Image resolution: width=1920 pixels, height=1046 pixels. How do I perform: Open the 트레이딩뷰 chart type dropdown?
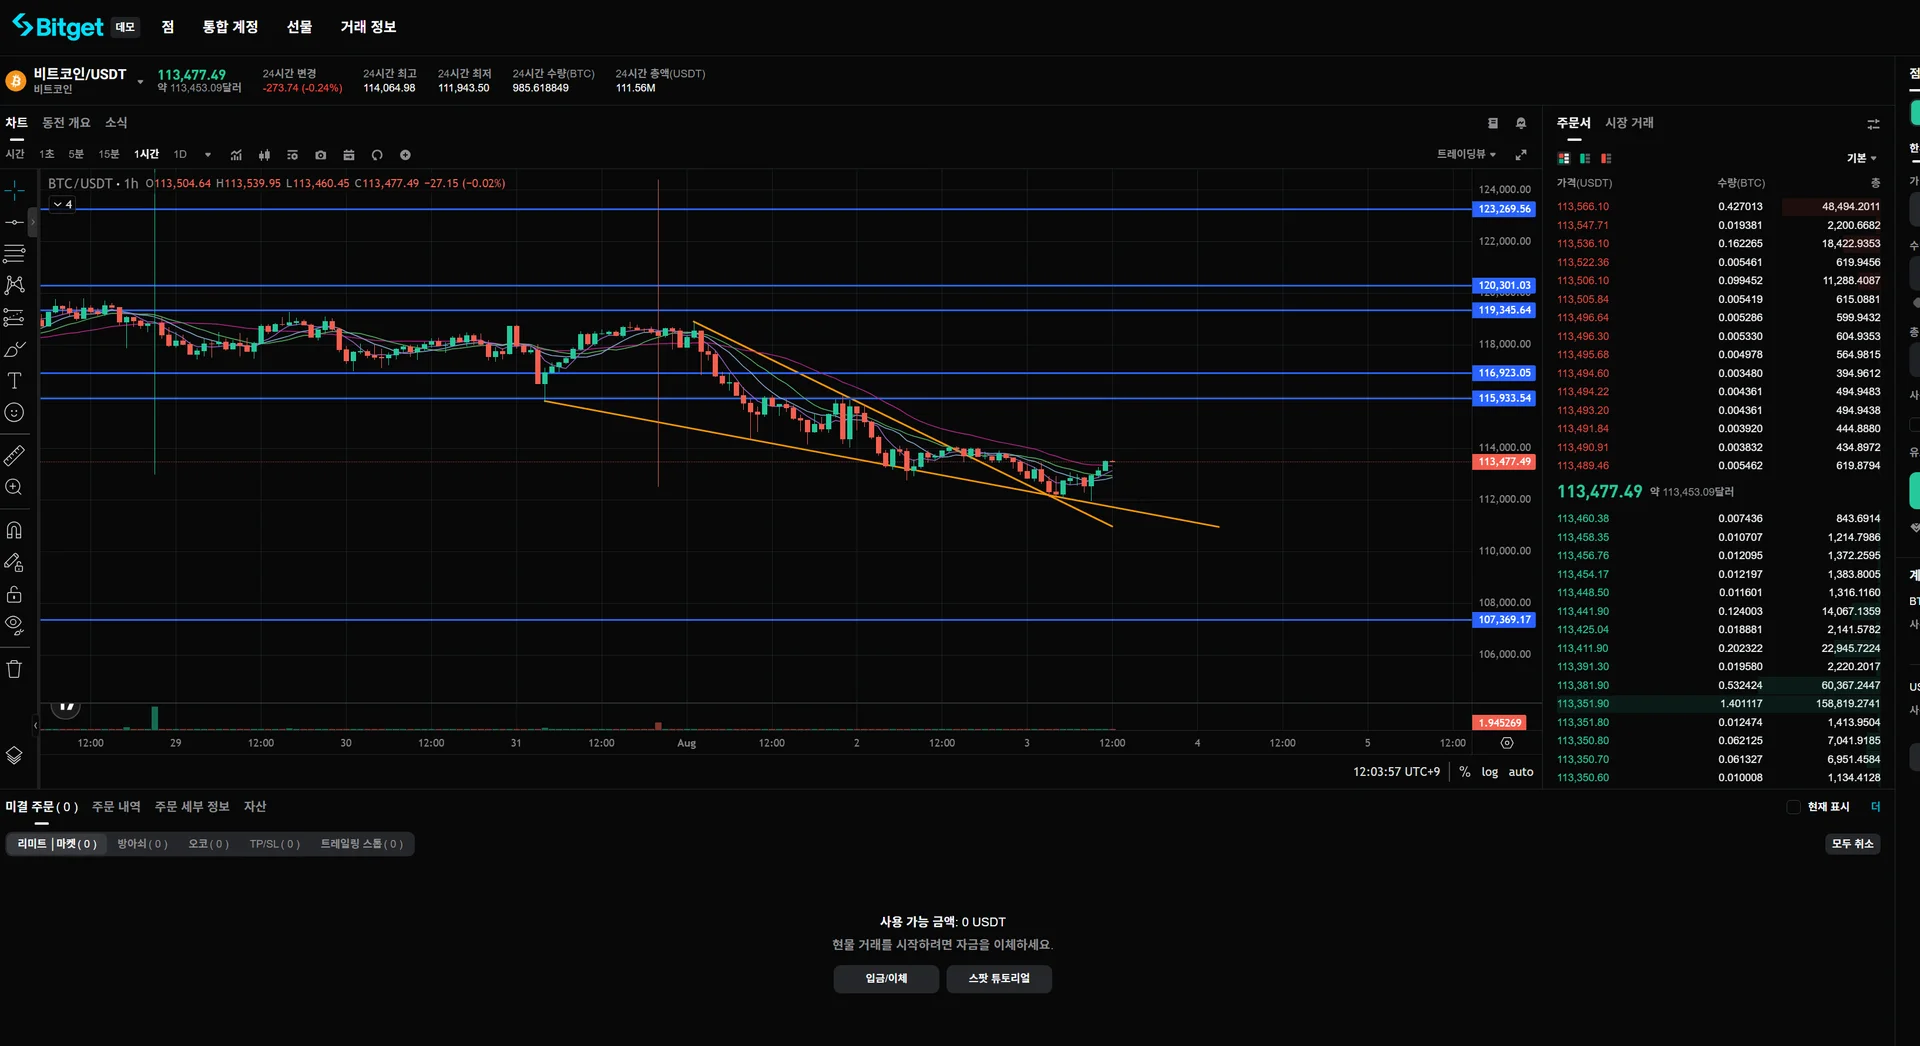click(1466, 154)
